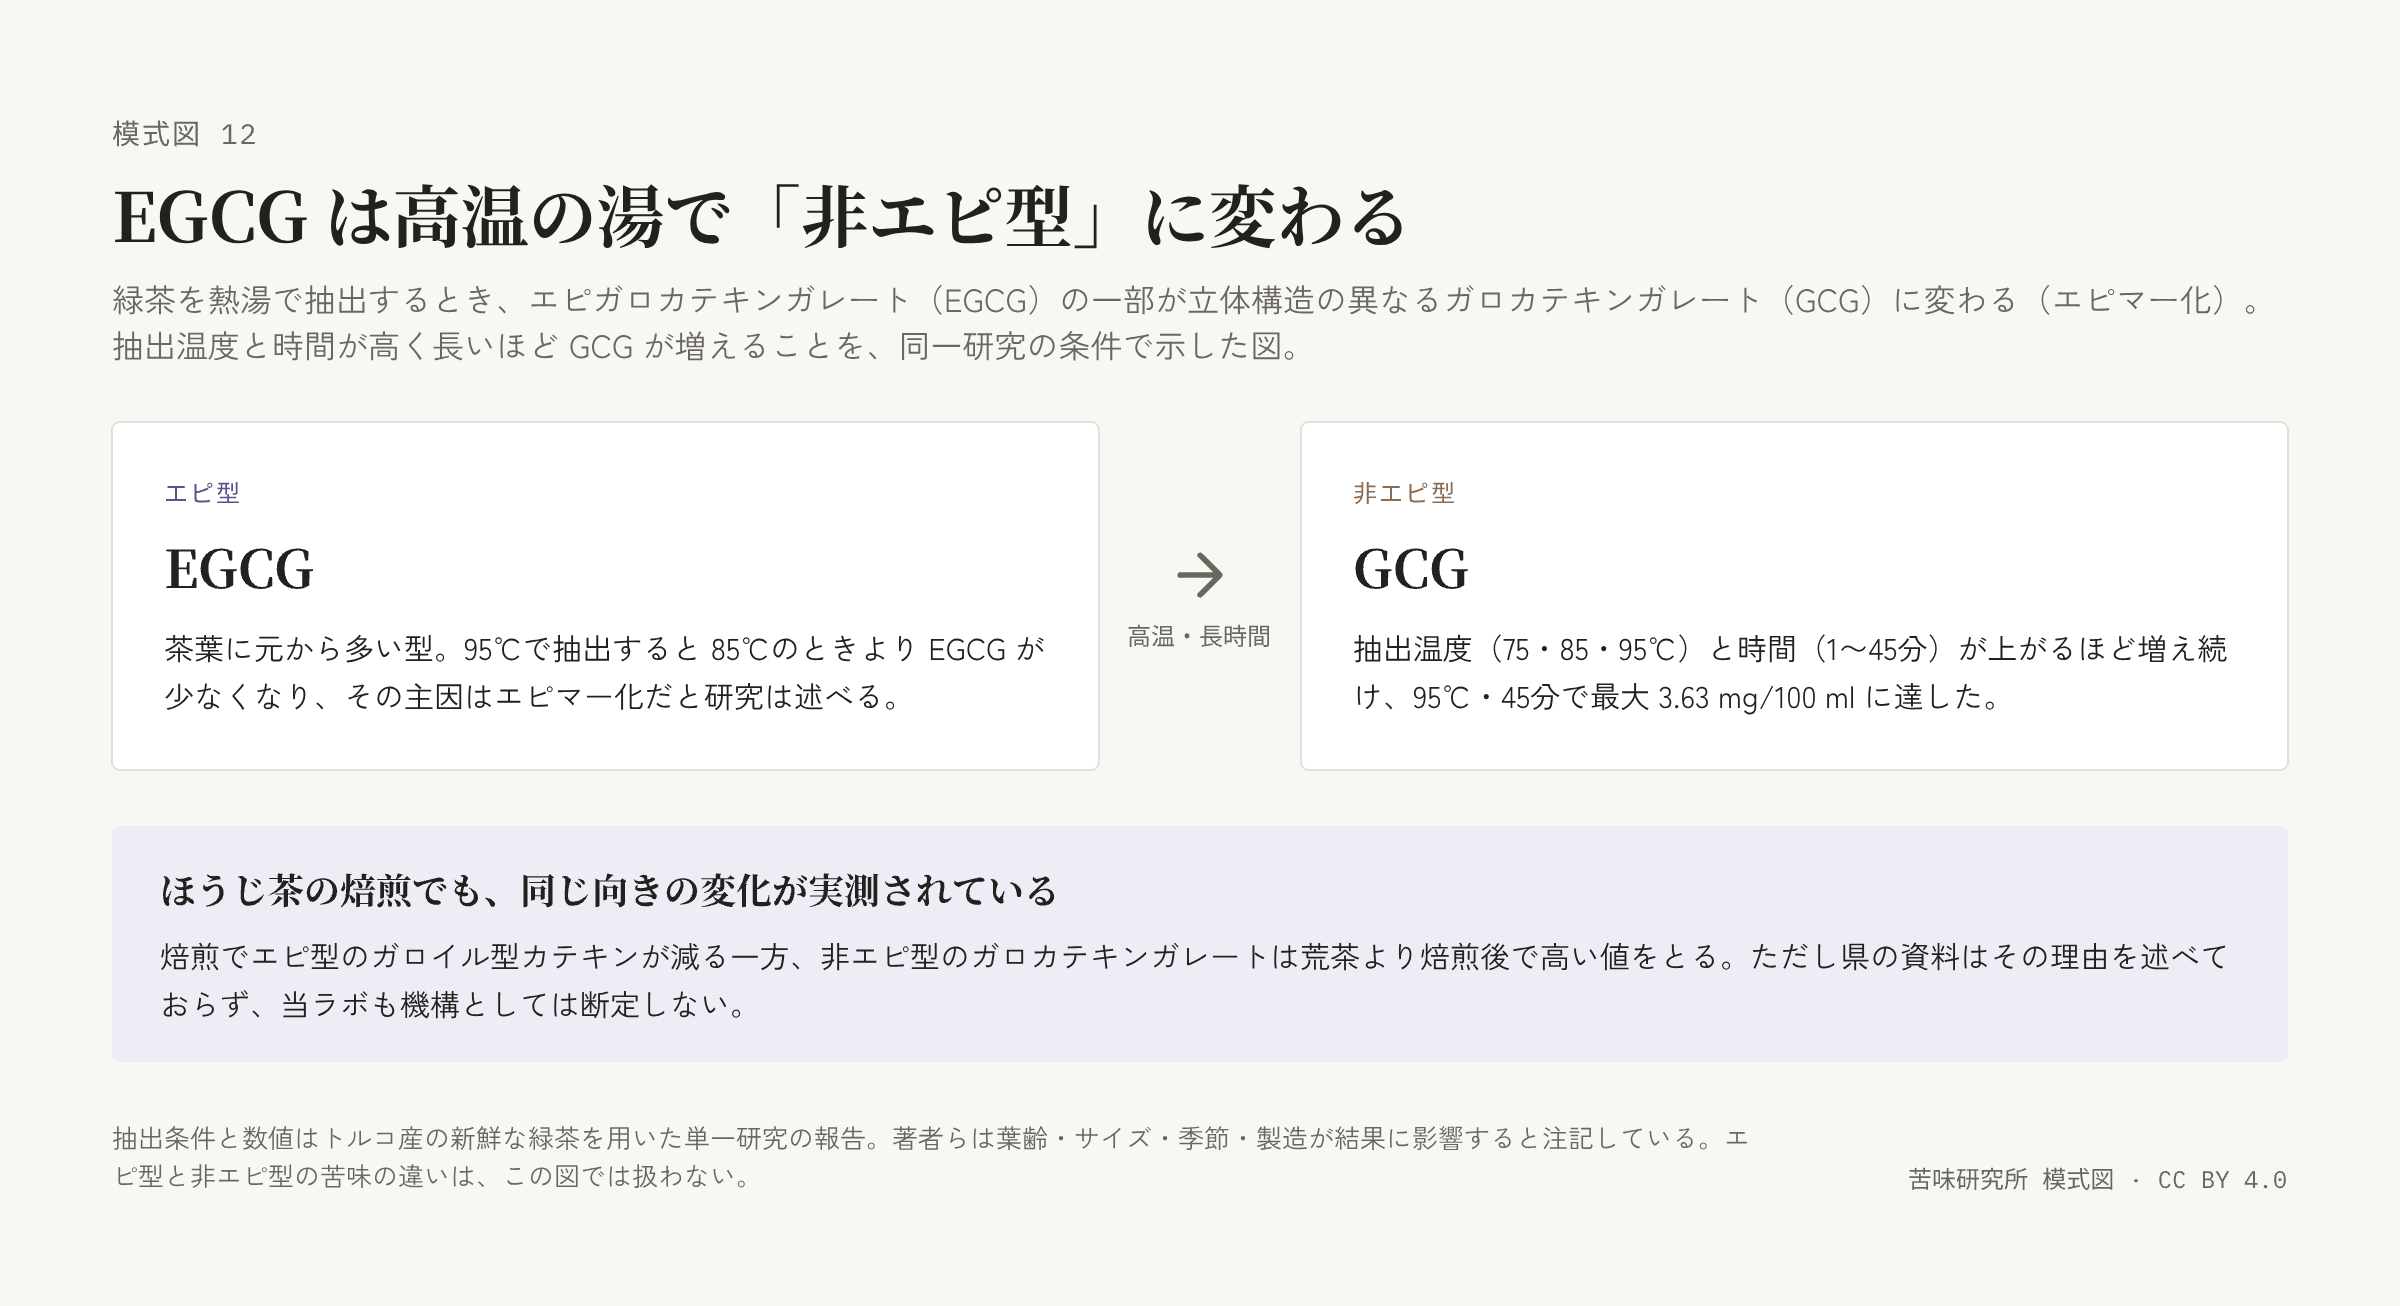The width and height of the screenshot is (2400, 1306).
Task: Click the EGCG card paragraph starting '茶葉に元から多い型'
Action: coord(605,673)
